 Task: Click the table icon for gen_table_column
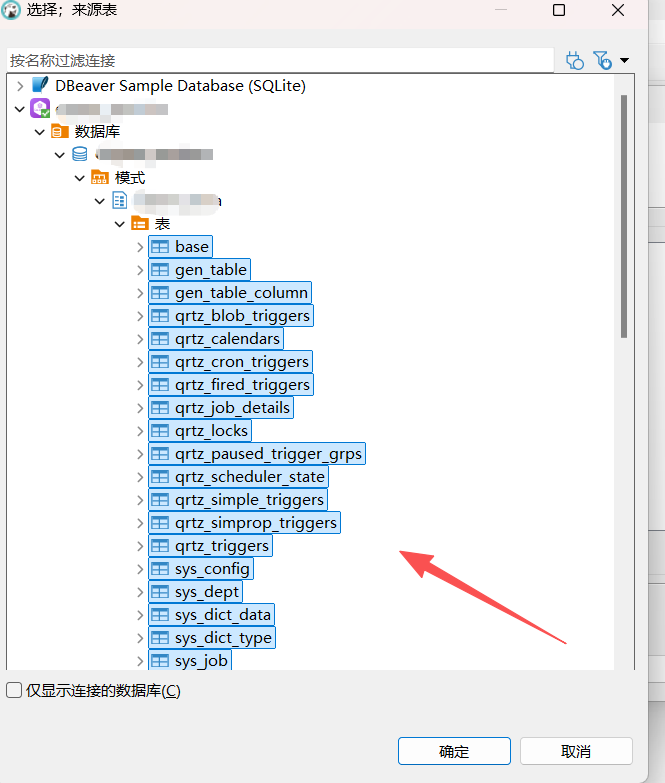tap(160, 293)
